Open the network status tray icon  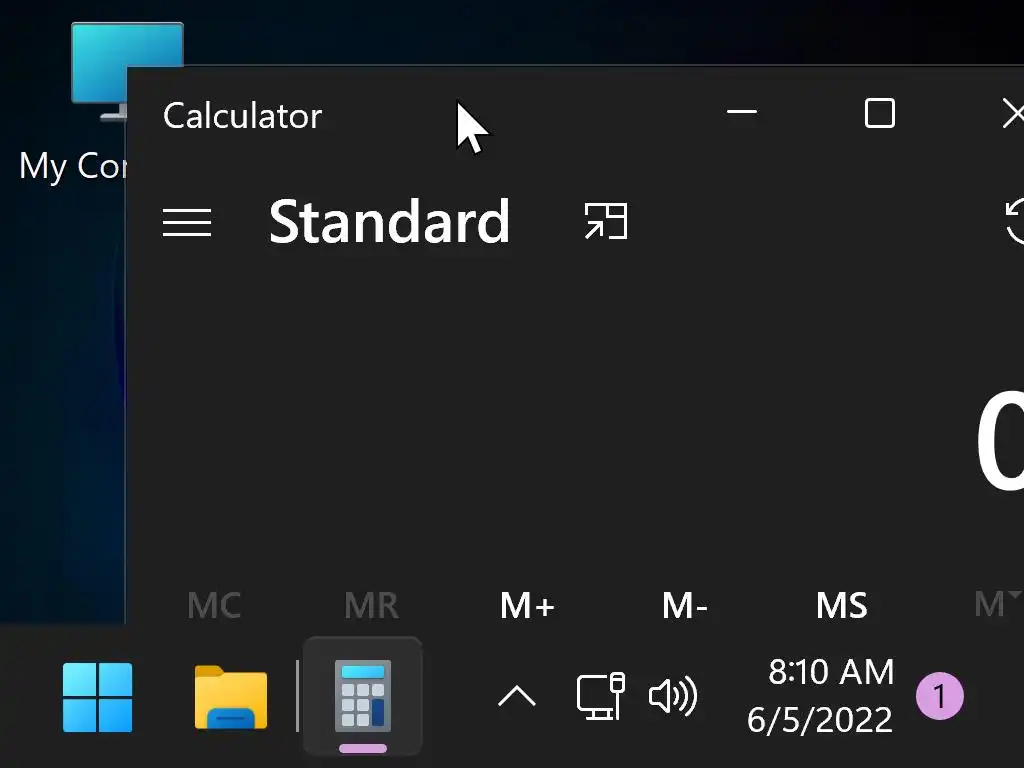(601, 696)
